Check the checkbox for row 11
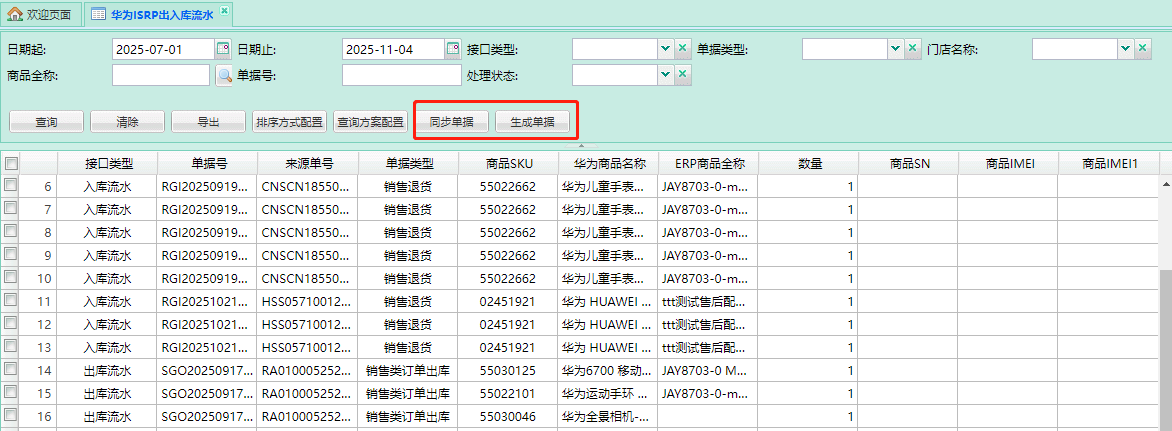Image resolution: width=1172 pixels, height=431 pixels. (x=11, y=301)
